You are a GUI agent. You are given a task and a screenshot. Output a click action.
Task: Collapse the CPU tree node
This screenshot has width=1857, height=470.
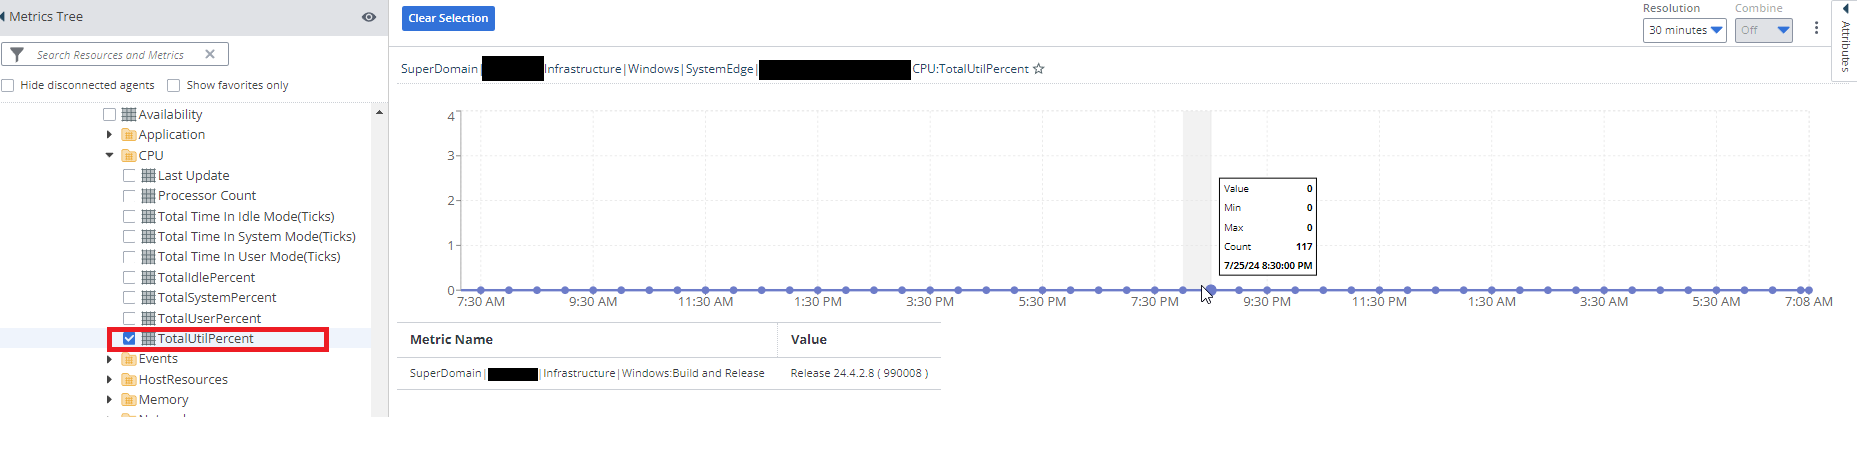pos(109,155)
